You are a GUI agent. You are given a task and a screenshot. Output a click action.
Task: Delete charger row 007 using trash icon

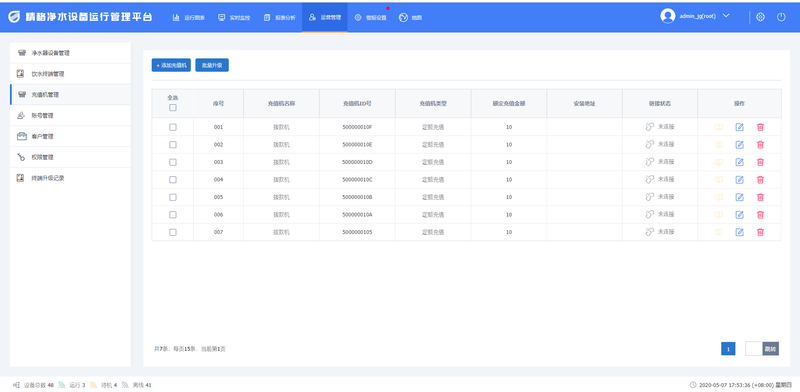[x=760, y=232]
